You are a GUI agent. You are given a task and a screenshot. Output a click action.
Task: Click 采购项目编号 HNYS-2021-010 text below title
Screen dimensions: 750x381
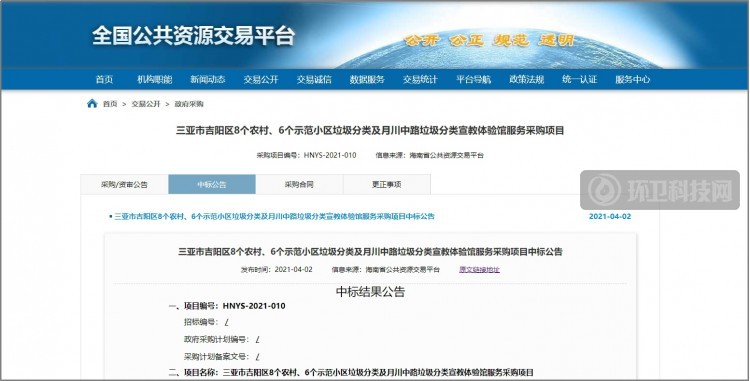[307, 155]
